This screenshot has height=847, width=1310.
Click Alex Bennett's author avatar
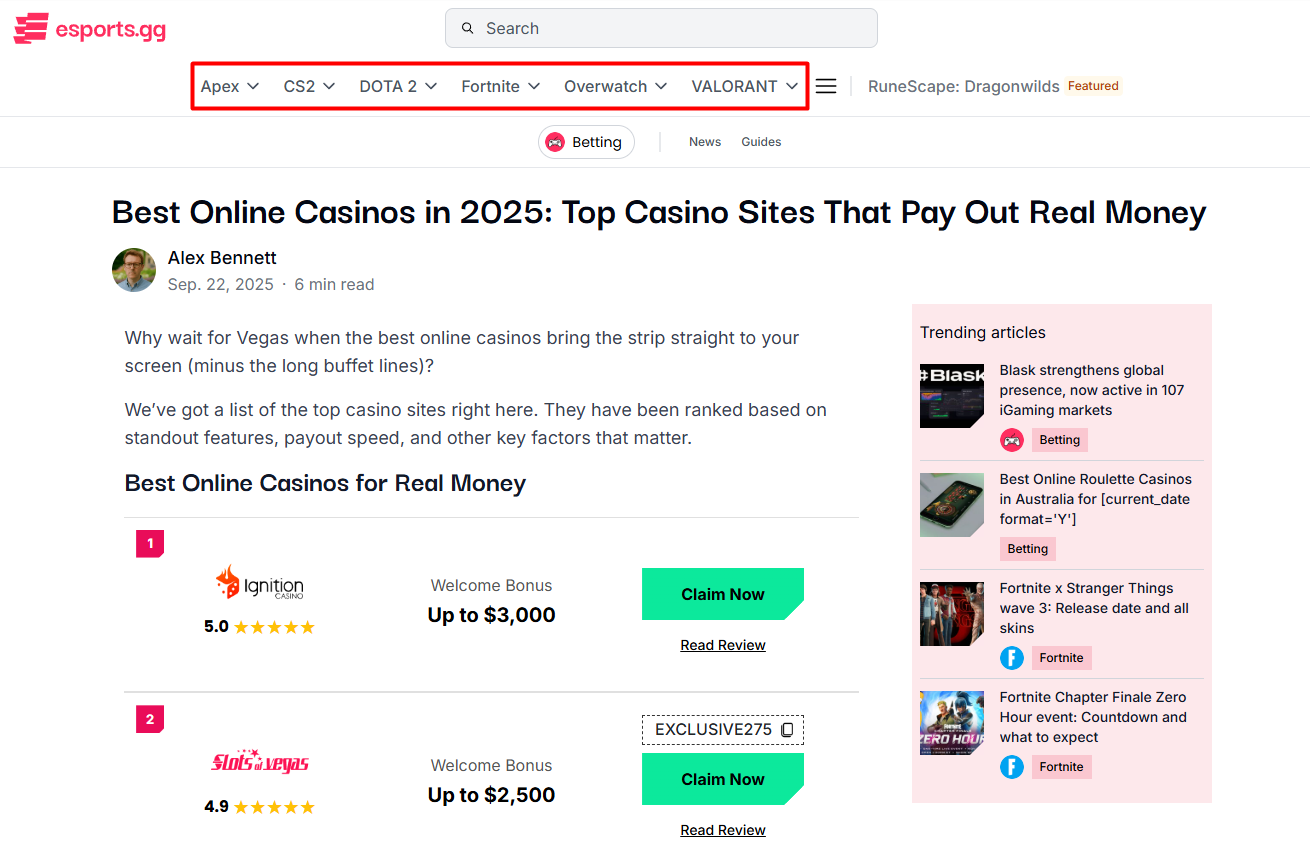pos(134,270)
